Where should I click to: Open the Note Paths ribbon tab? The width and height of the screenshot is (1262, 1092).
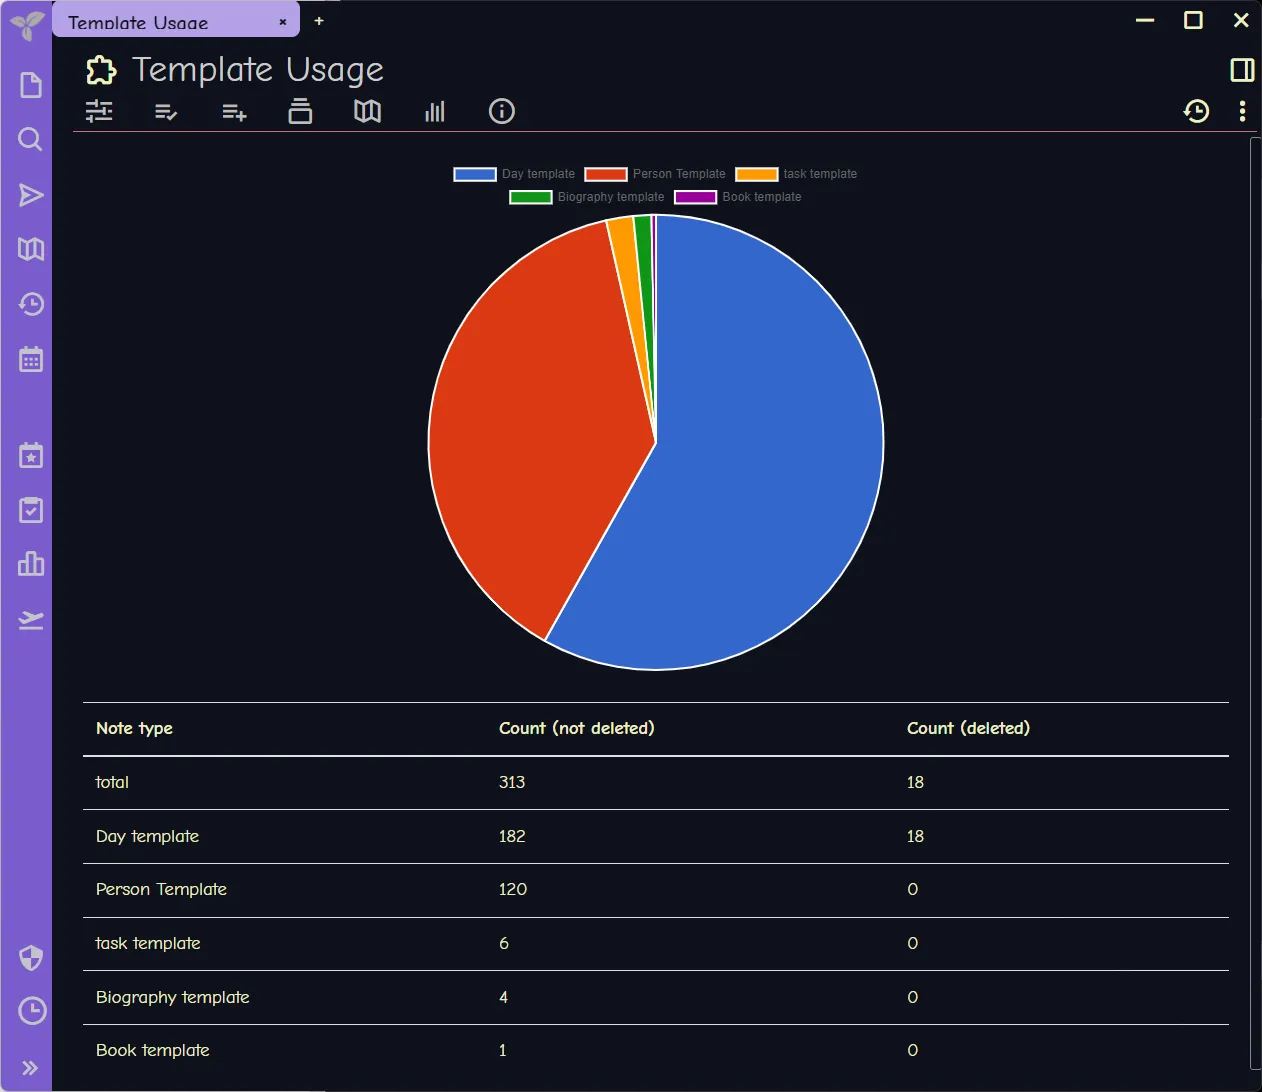point(300,111)
